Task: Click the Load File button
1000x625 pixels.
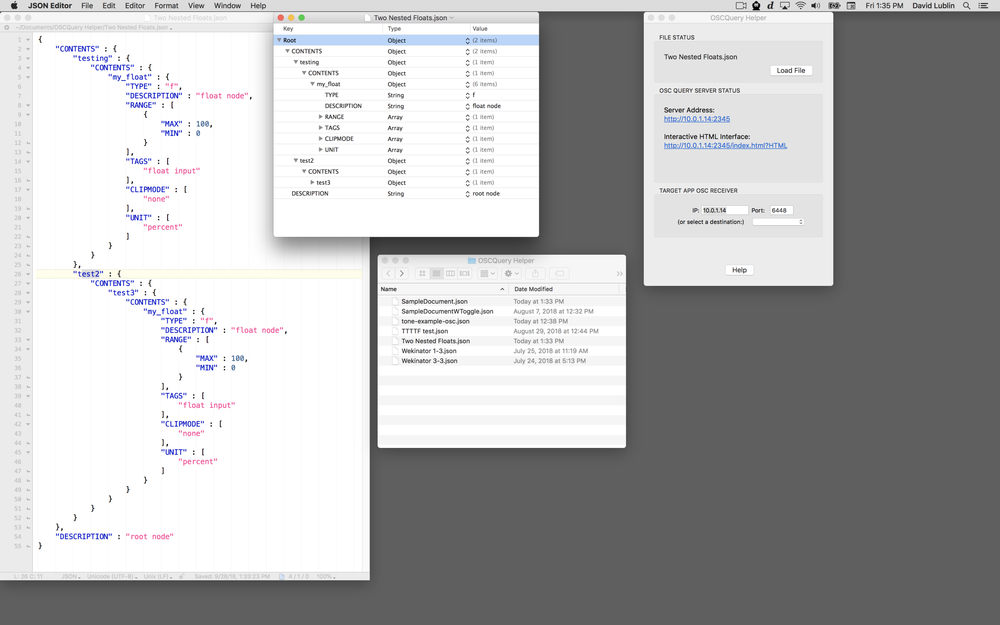Action: (791, 70)
